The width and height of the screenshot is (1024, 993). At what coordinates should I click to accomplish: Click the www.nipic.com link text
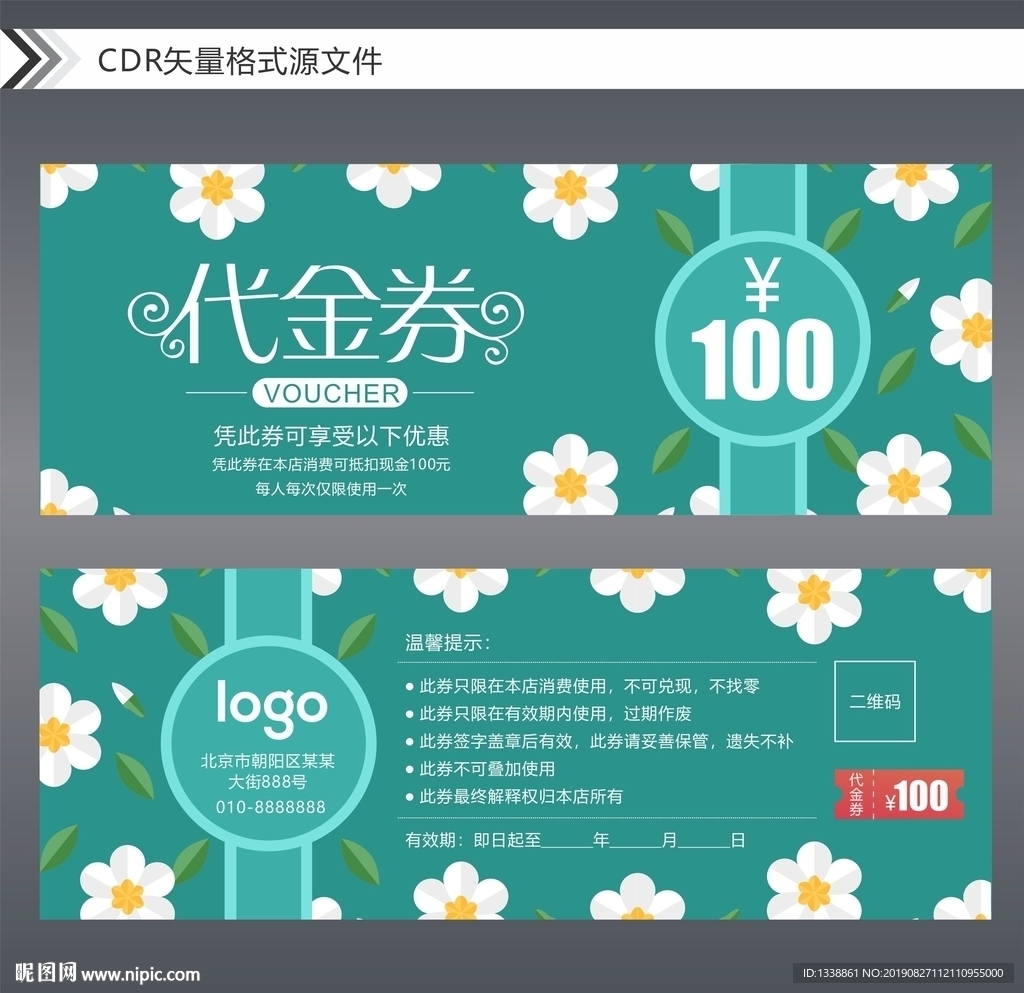[x=140, y=975]
